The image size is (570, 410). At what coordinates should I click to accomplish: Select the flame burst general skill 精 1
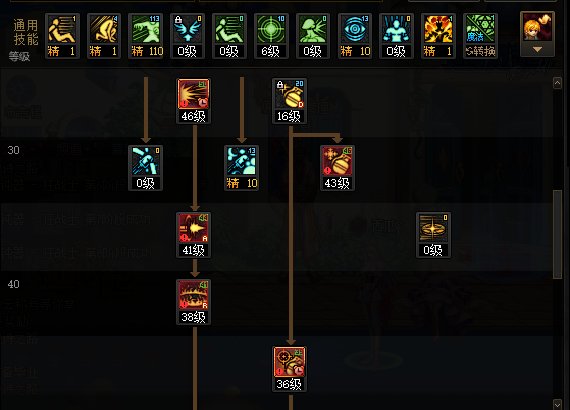click(x=438, y=36)
